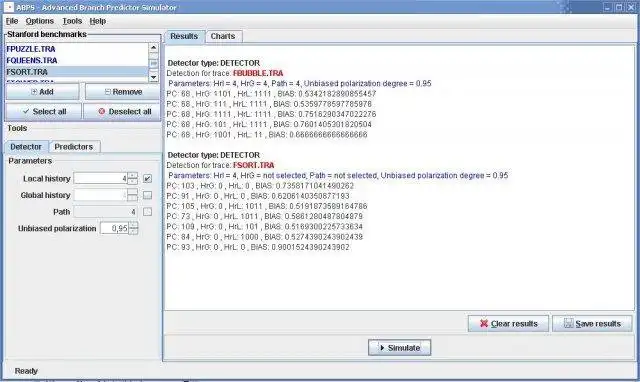Select FPUZZLE.TRA benchmark
This screenshot has width=640, height=382.
point(77,49)
